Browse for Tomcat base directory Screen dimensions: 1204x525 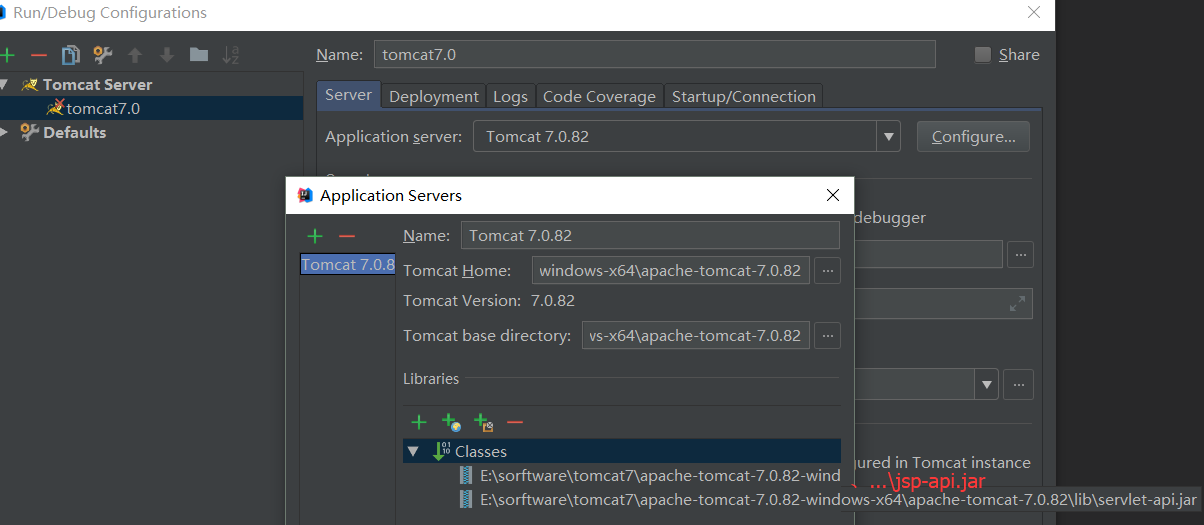[x=827, y=335]
